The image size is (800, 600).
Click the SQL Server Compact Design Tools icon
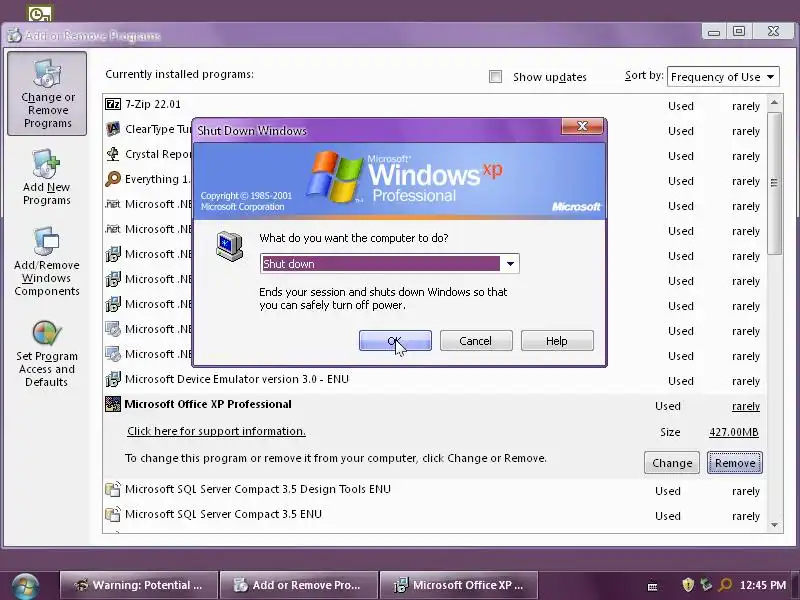113,489
